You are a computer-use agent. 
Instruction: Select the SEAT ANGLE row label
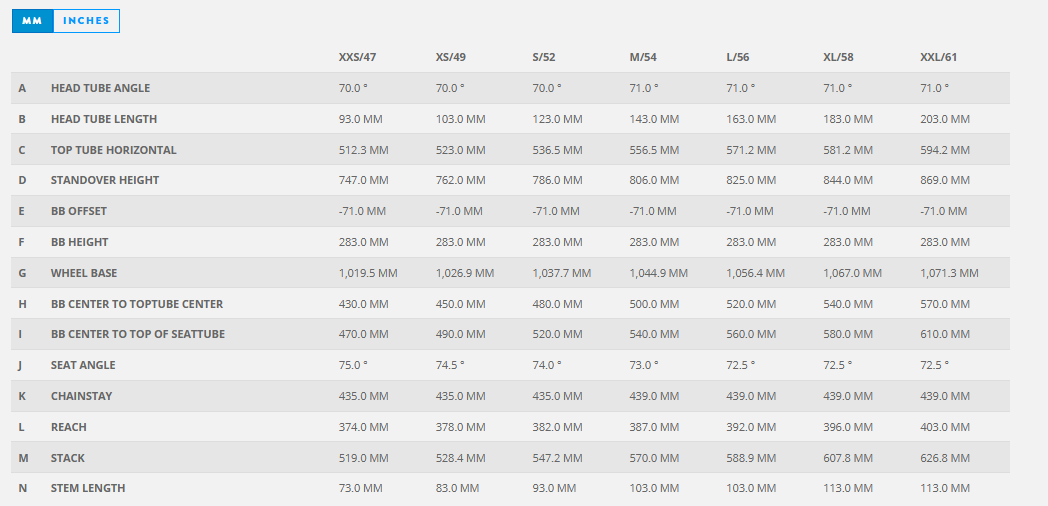tap(85, 365)
